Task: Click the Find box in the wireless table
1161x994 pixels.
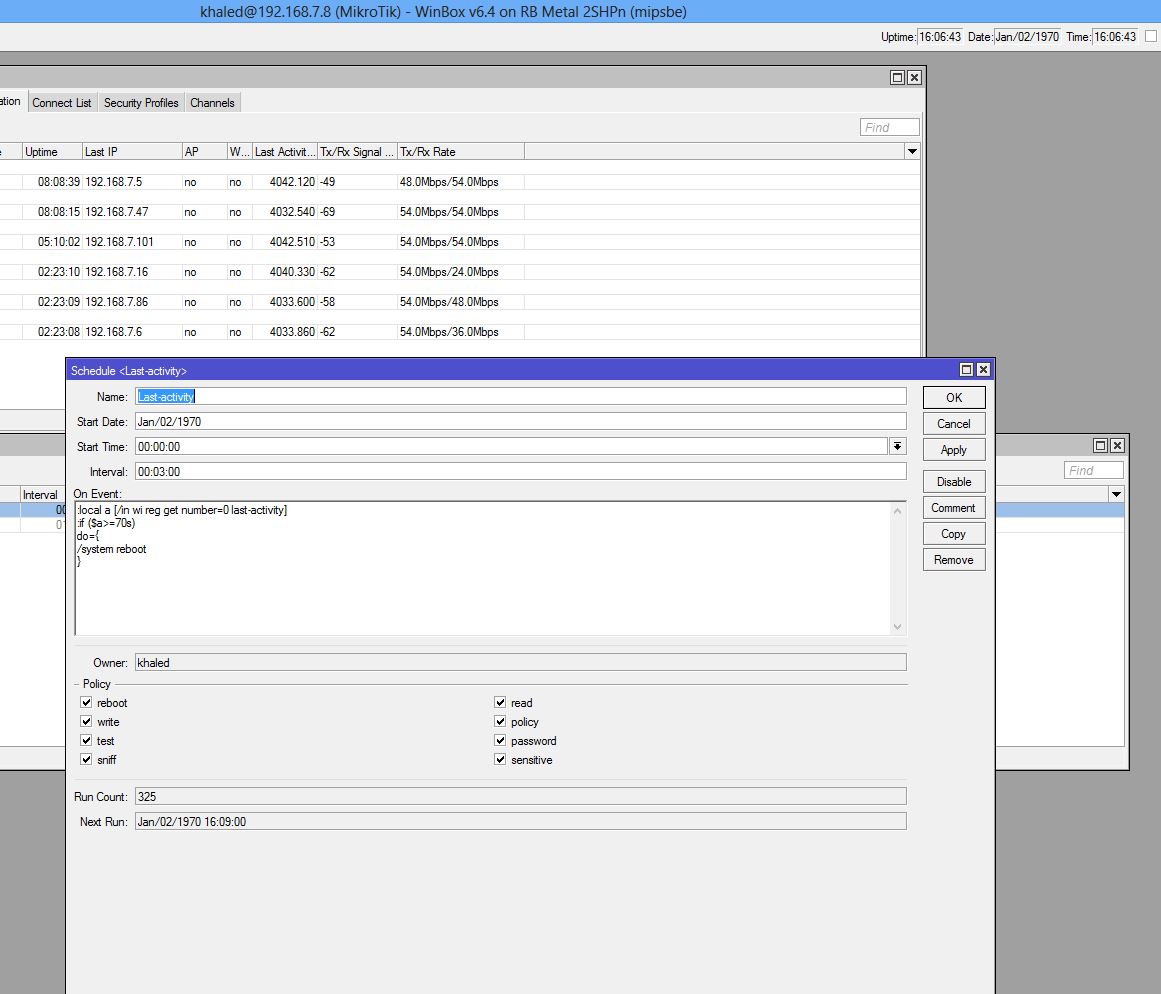Action: tap(888, 126)
